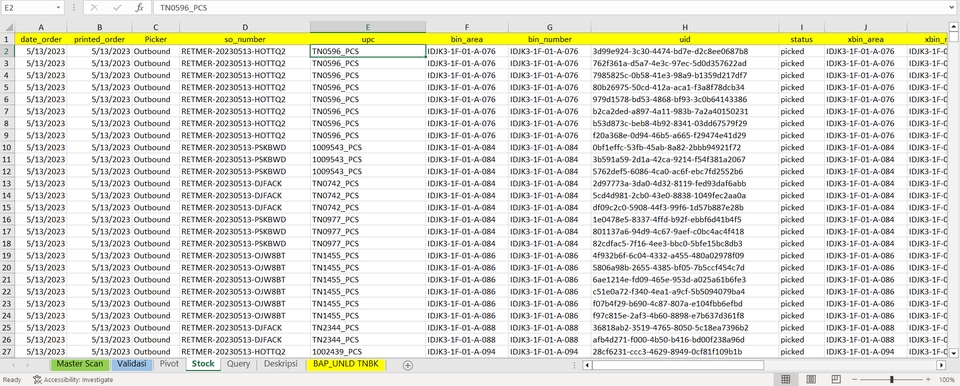Click the Picker header cell
960x386 pixels.
pos(156,39)
